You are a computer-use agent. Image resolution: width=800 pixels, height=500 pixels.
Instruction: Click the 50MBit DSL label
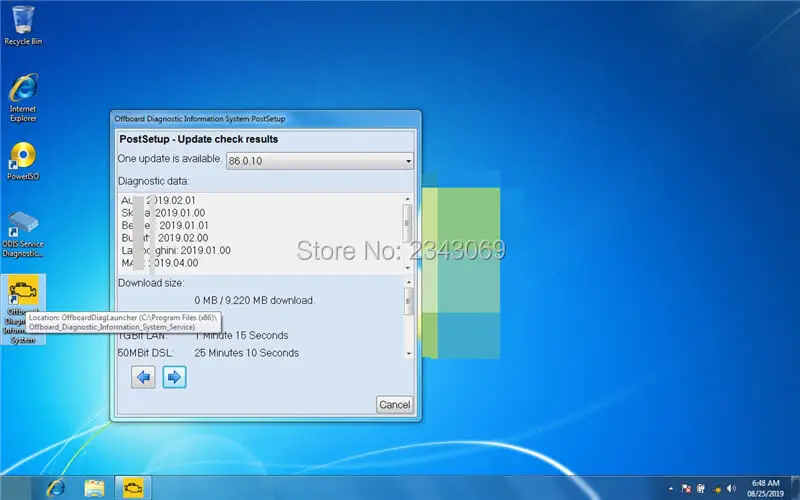145,353
